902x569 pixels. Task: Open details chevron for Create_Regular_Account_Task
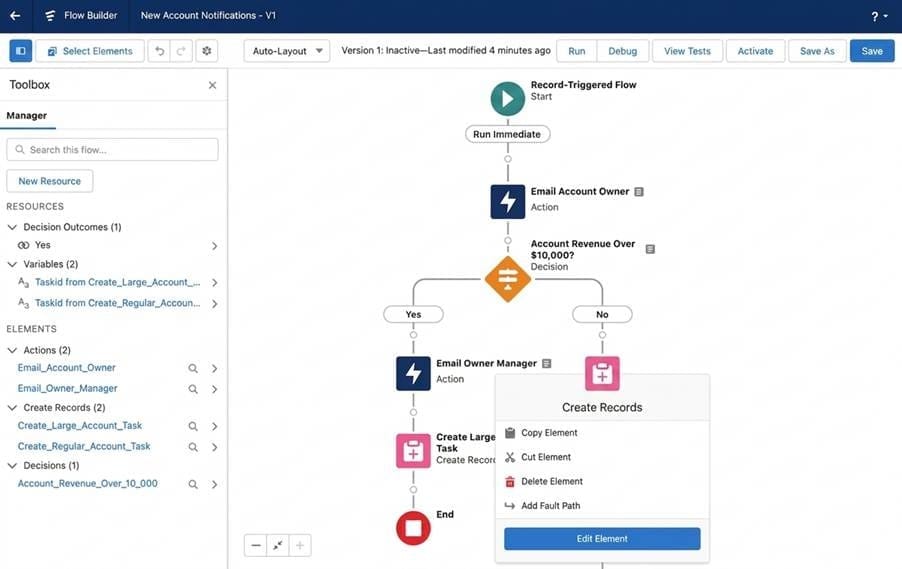(215, 447)
